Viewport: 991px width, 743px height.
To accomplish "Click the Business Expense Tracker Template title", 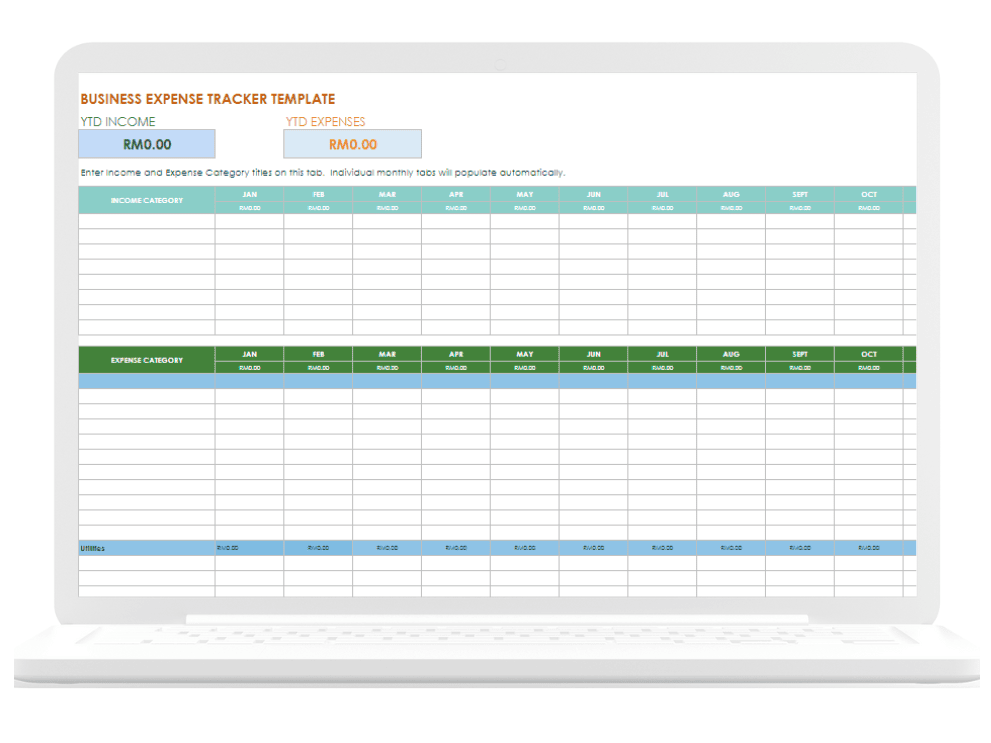I will click(207, 99).
